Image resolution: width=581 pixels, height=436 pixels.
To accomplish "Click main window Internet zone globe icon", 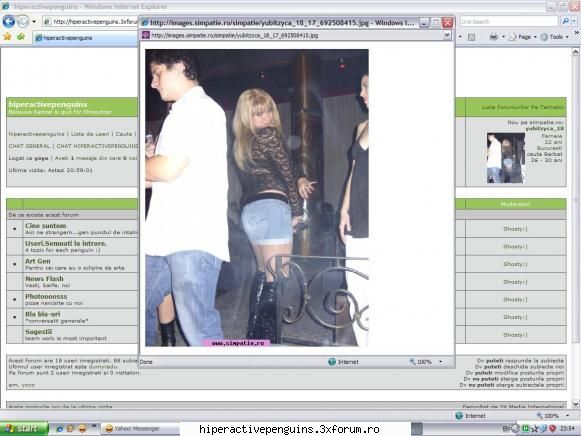I will [x=459, y=416].
